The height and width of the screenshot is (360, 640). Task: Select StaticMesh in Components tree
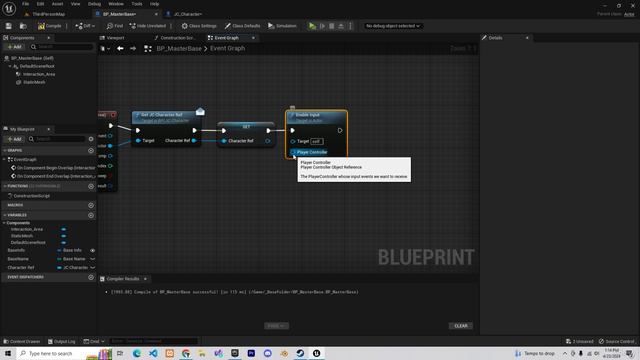point(34,82)
